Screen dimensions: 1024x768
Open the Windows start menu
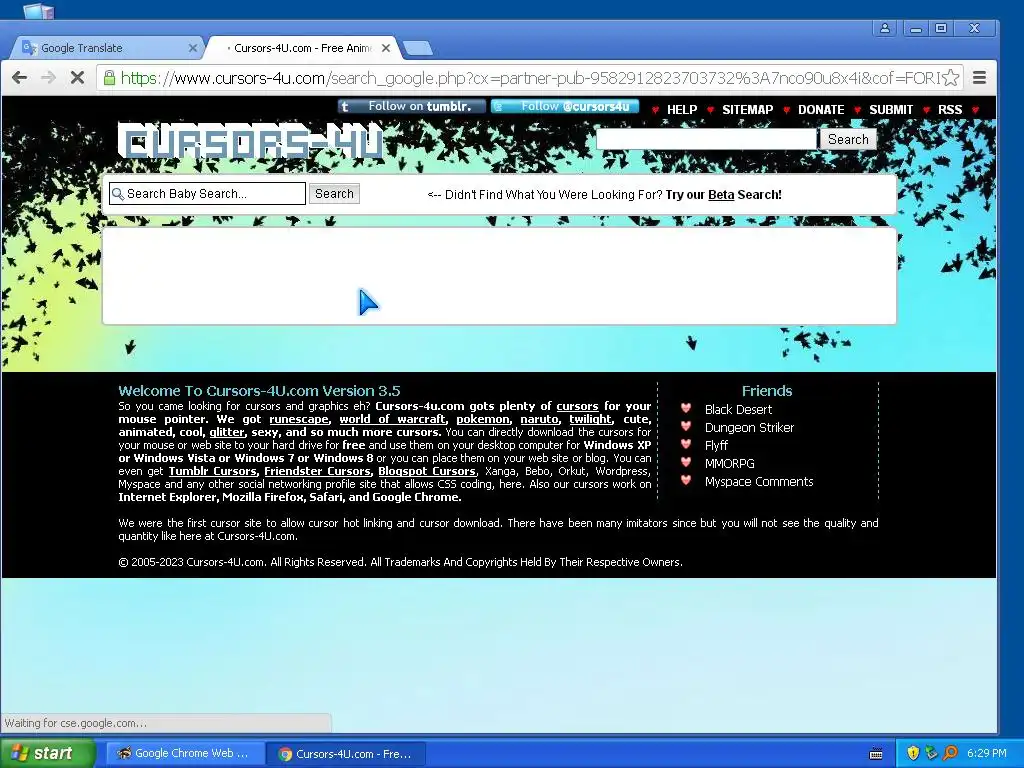(x=47, y=753)
